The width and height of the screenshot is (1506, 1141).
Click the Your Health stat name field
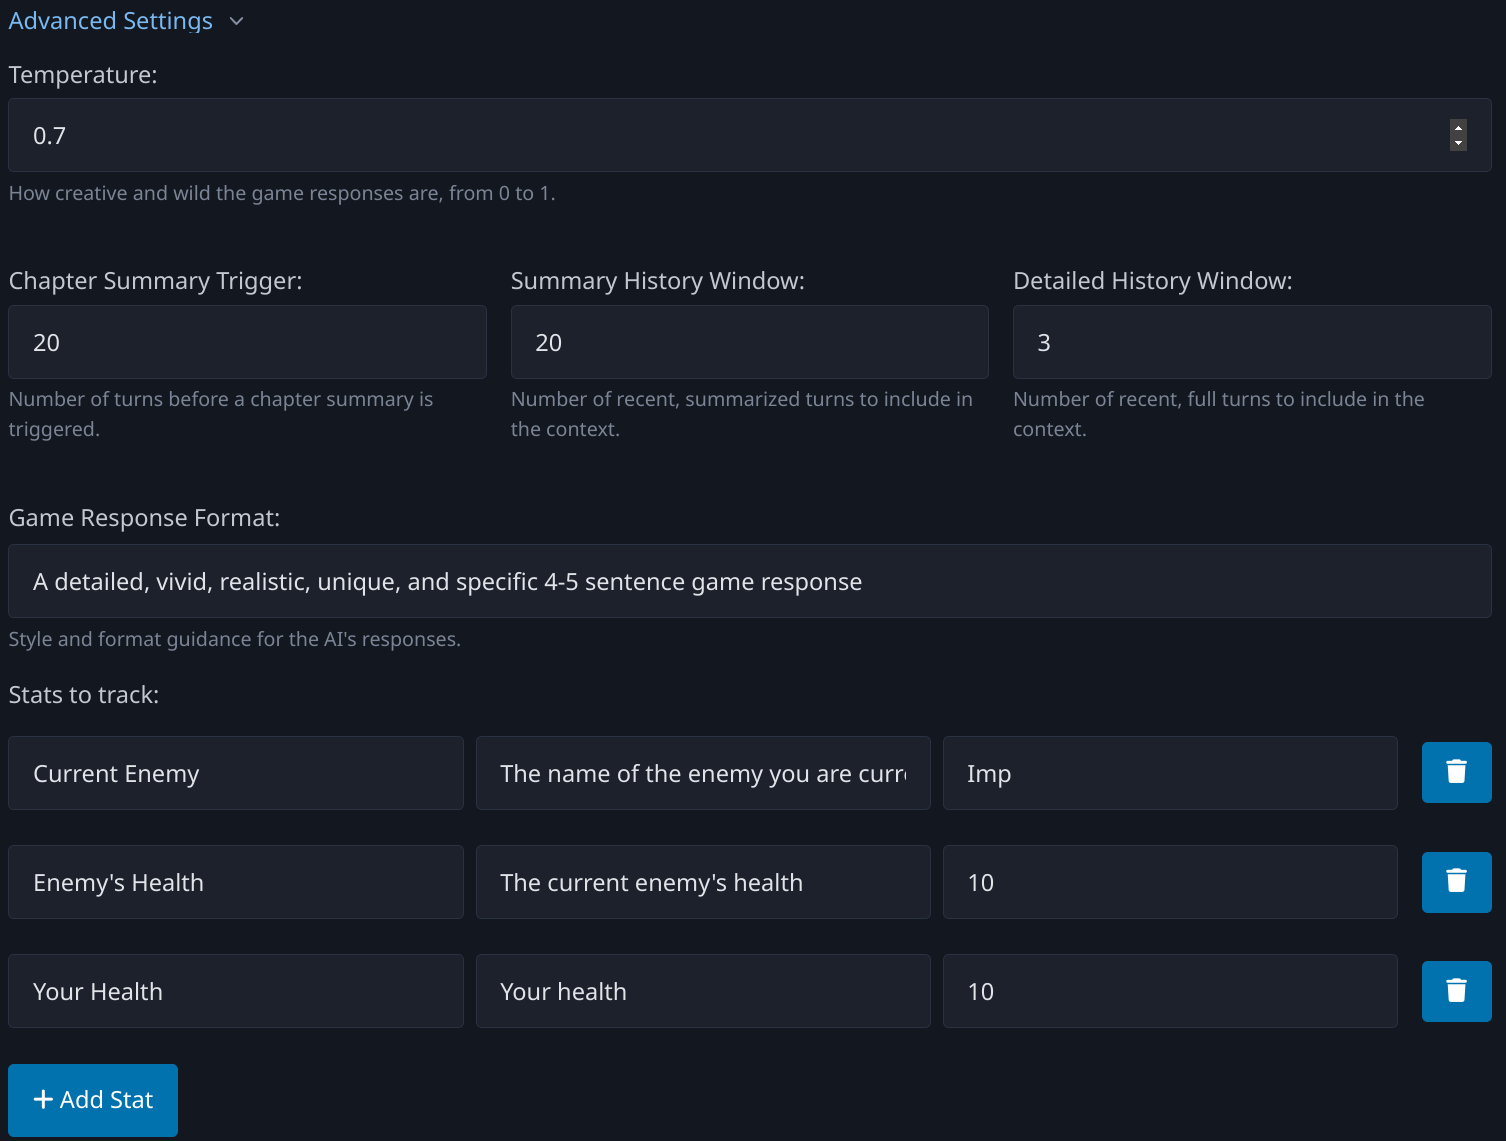[x=235, y=991]
